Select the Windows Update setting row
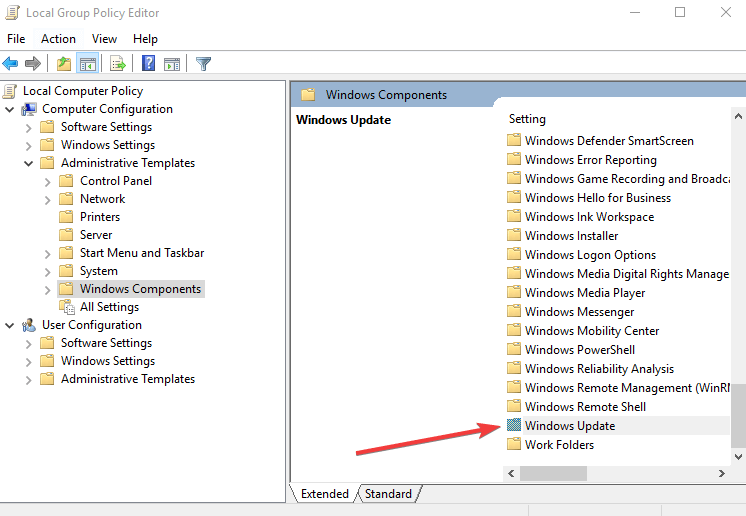This screenshot has width=746, height=516. point(617,425)
